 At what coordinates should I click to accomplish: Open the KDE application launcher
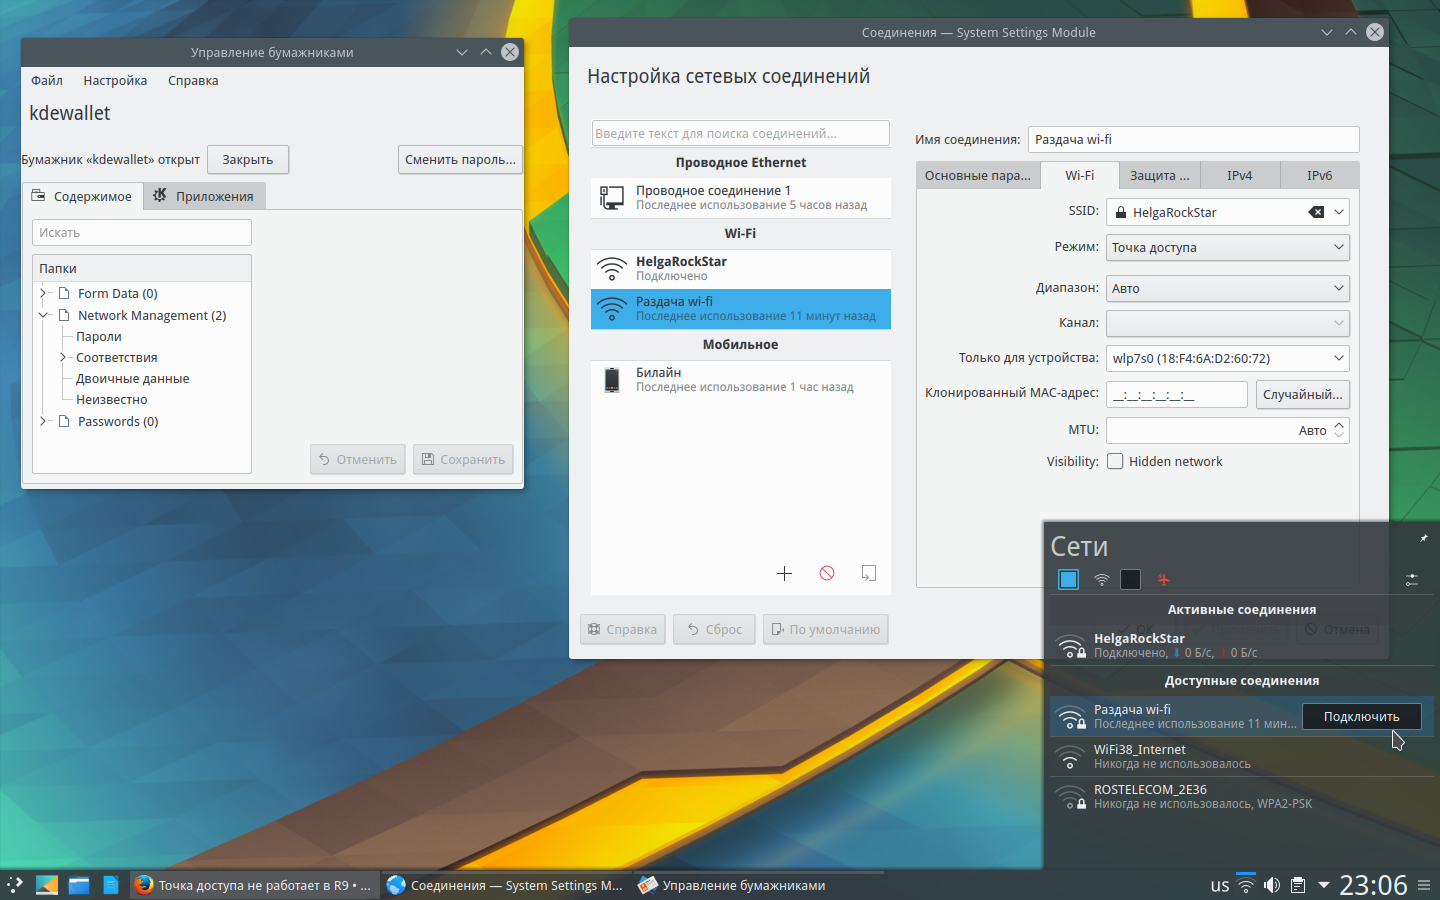pyautogui.click(x=15, y=885)
